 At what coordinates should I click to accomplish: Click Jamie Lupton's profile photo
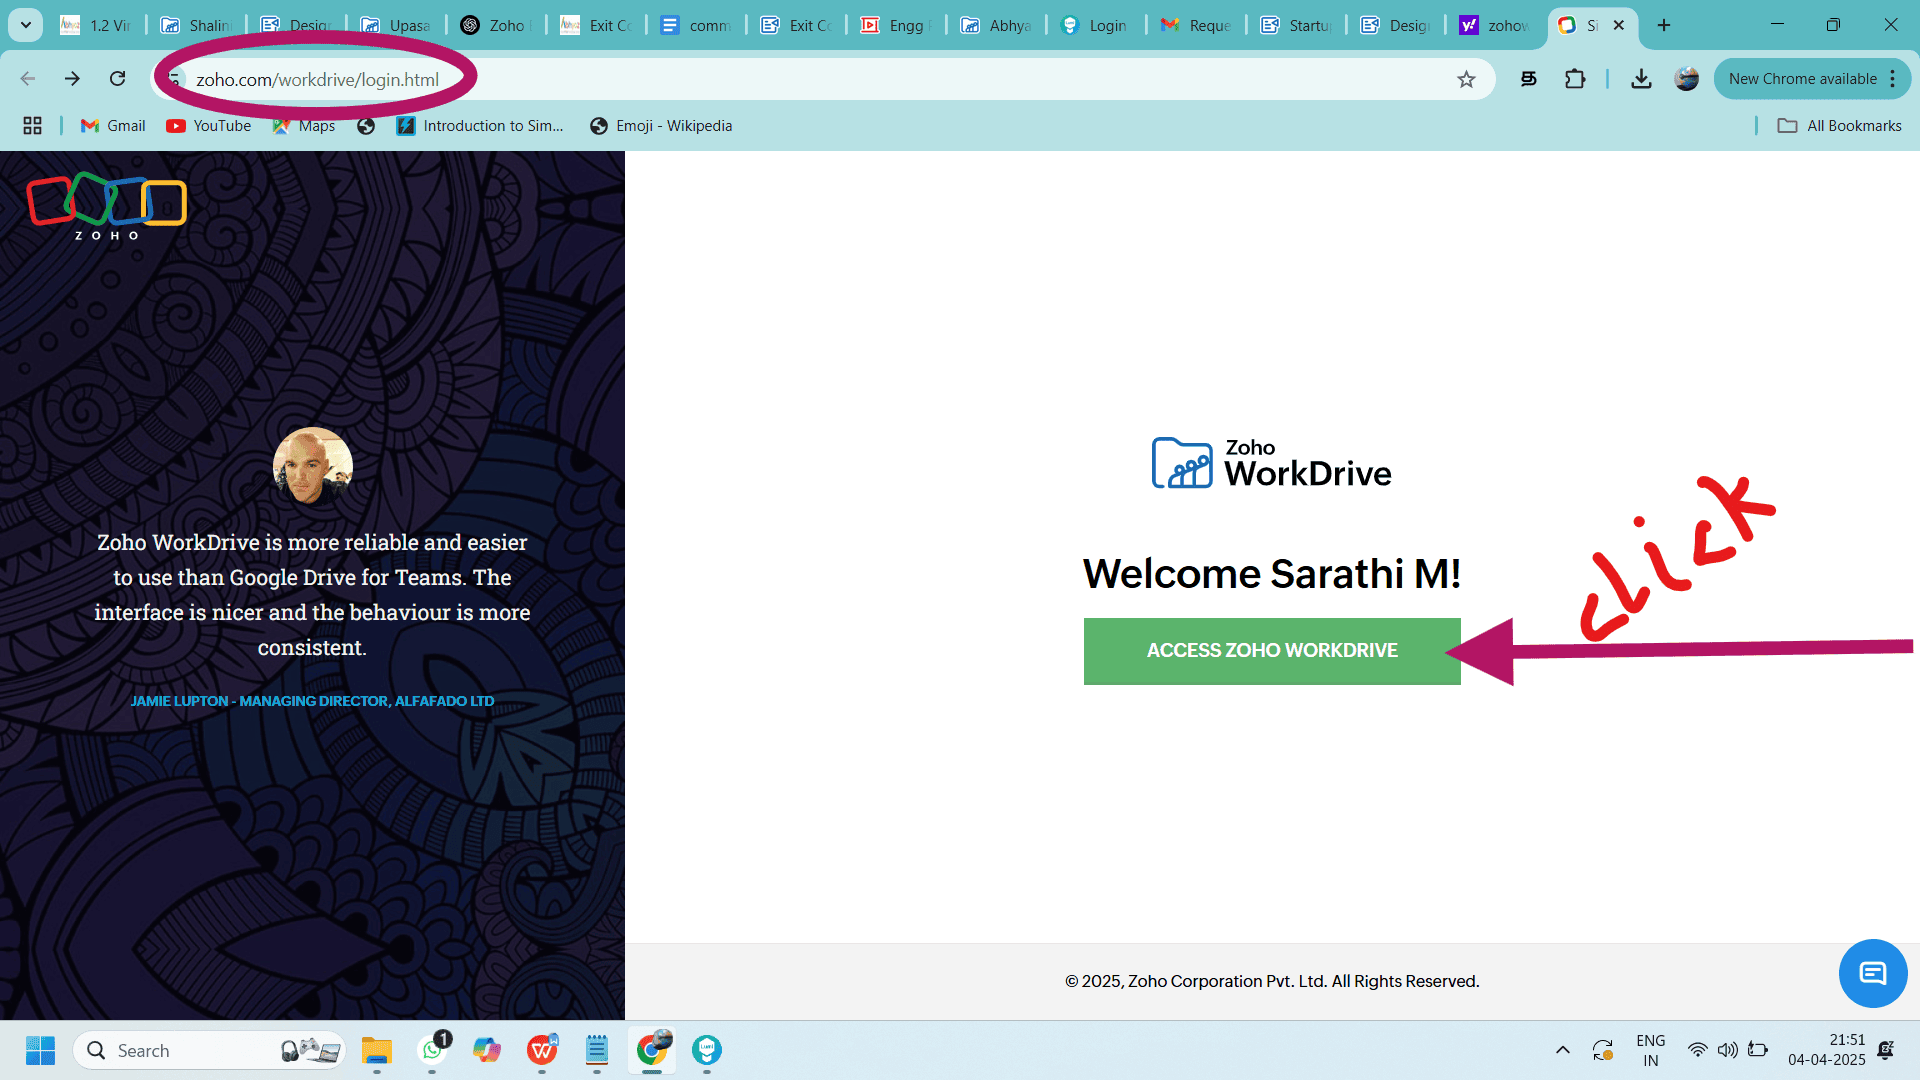pyautogui.click(x=313, y=467)
